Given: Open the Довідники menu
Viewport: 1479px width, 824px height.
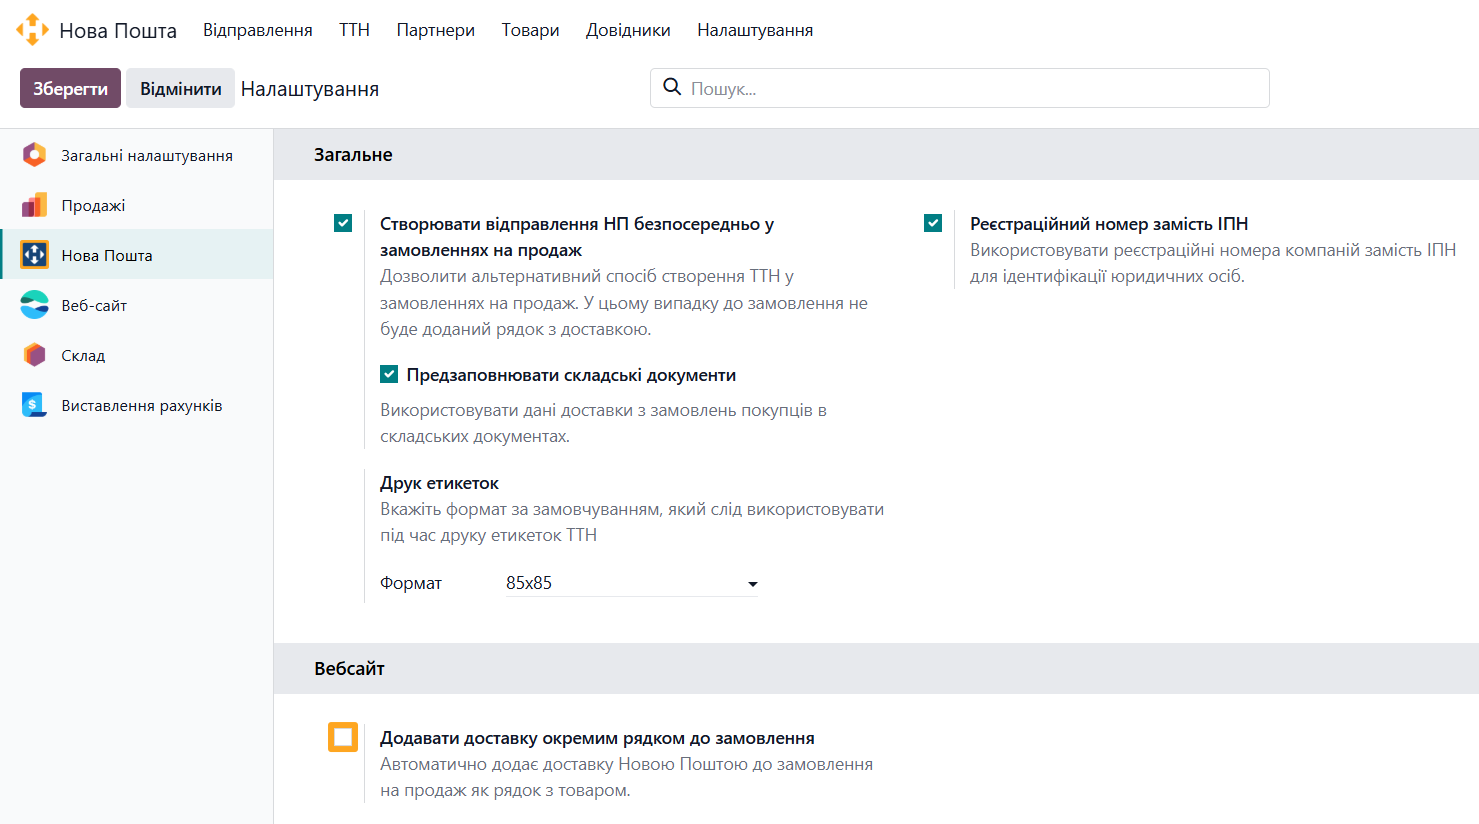Looking at the screenshot, I should coord(628,30).
